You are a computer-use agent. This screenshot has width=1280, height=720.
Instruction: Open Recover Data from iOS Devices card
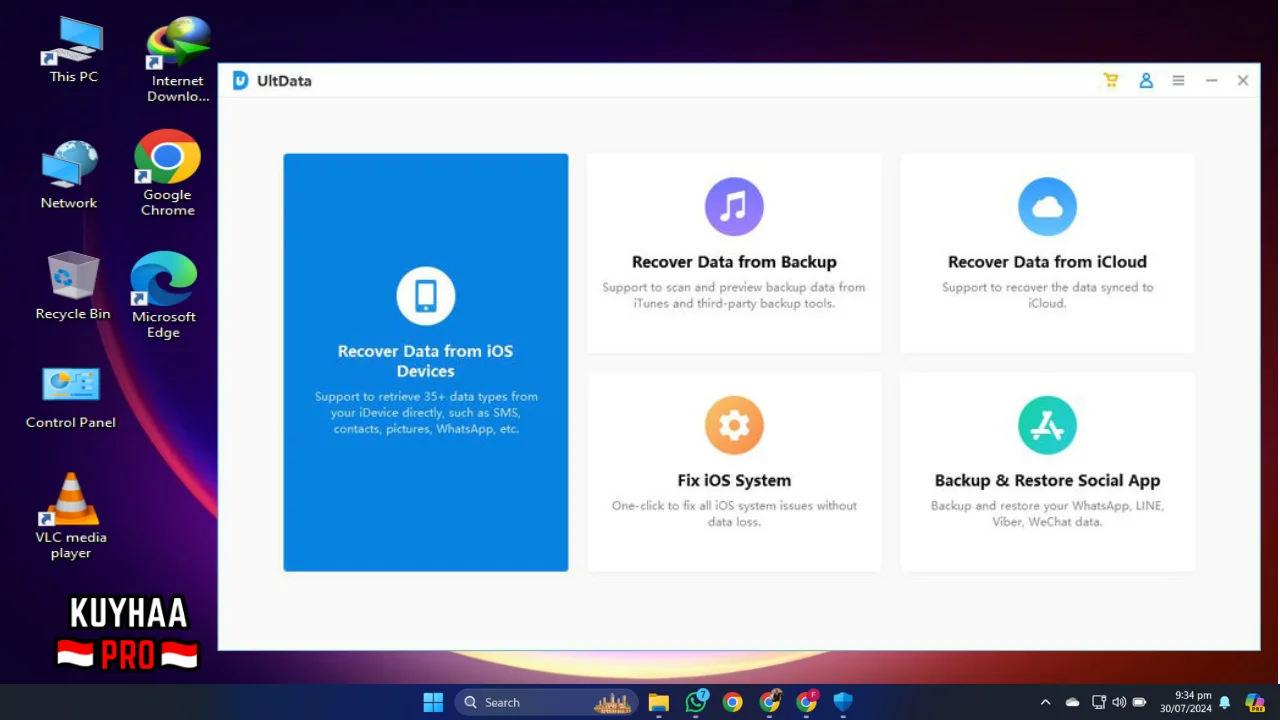[425, 362]
